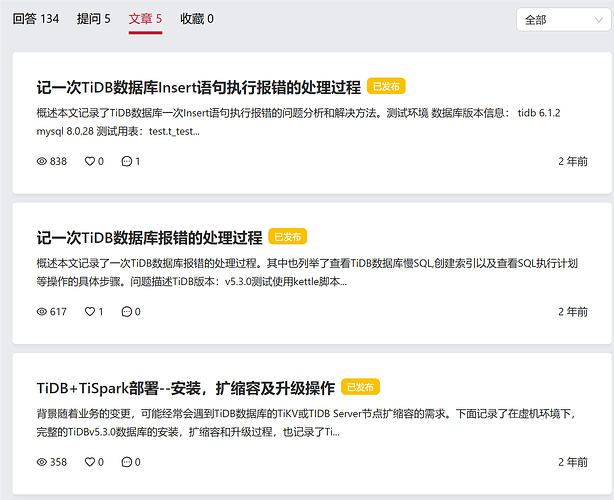Screen dimensions: 614x500
Task: Click summary text beginning 背景随着业务的变更
Action: coord(306,423)
